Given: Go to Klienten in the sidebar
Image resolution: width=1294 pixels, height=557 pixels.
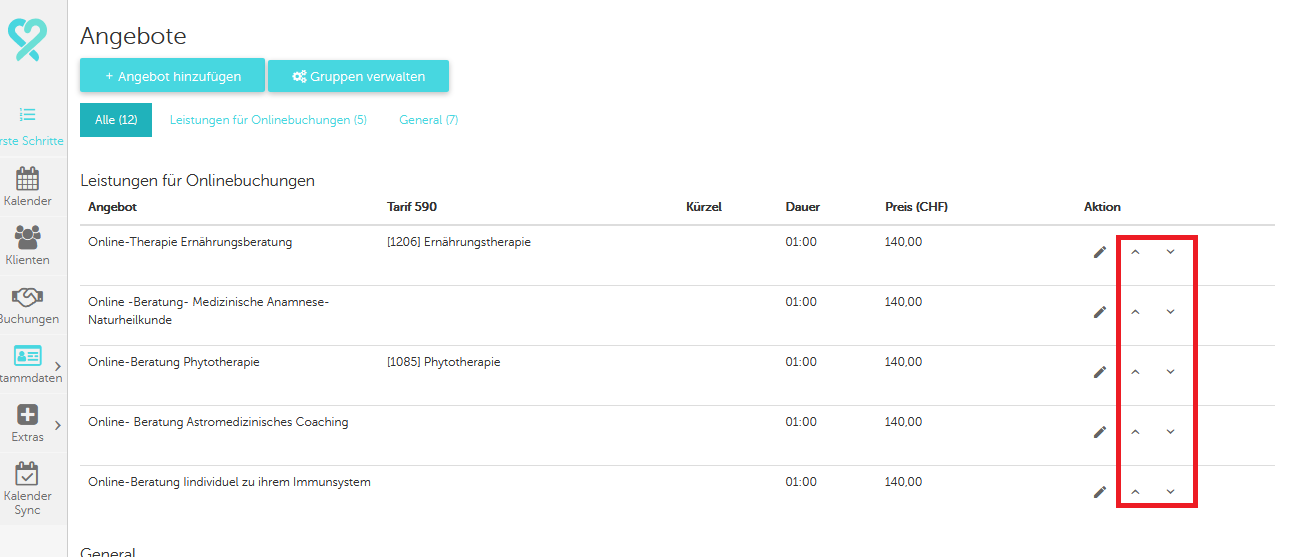Looking at the screenshot, I should pos(28,238).
